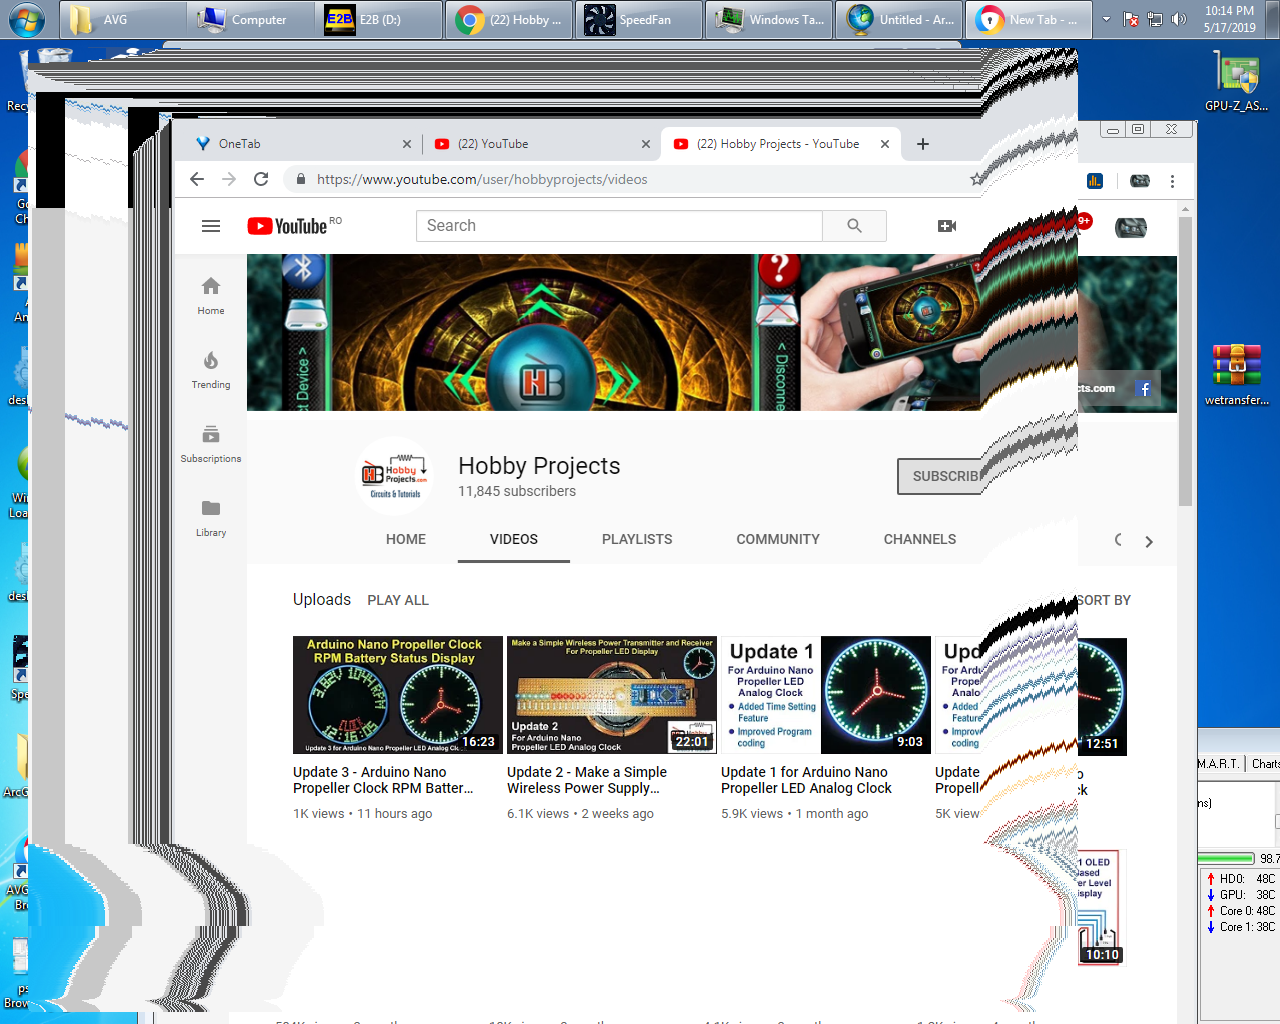This screenshot has height=1024, width=1280.
Task: Open Chrome three-dot menu
Action: (1172, 181)
